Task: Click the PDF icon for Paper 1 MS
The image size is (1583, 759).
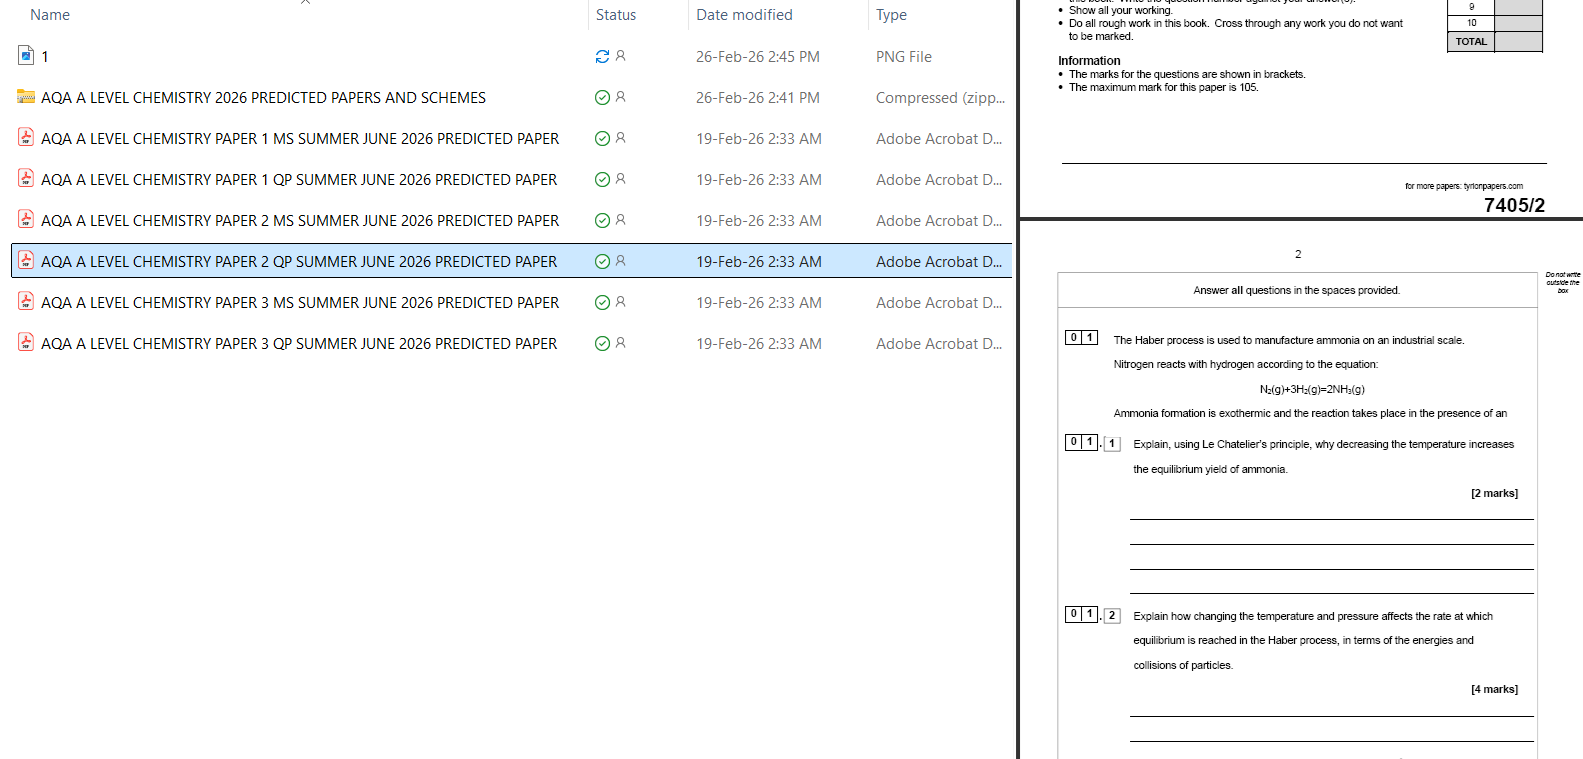Action: coord(26,138)
